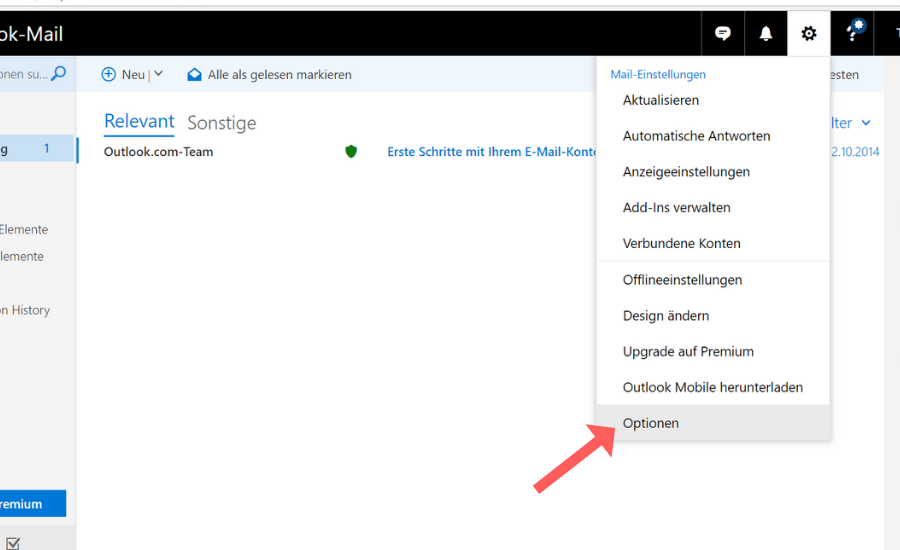Open the Tasks checkmark icon in sidebar
The height and width of the screenshot is (550, 900).
[x=13, y=543]
